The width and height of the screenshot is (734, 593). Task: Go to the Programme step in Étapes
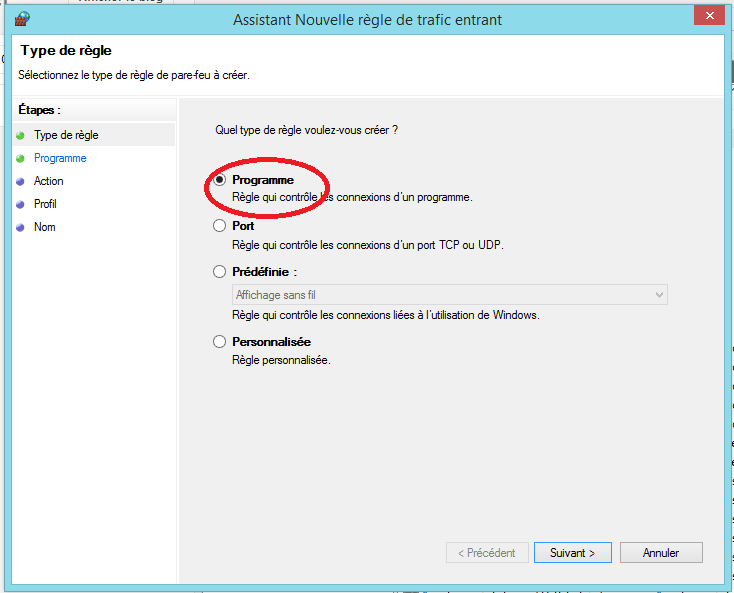tap(60, 158)
